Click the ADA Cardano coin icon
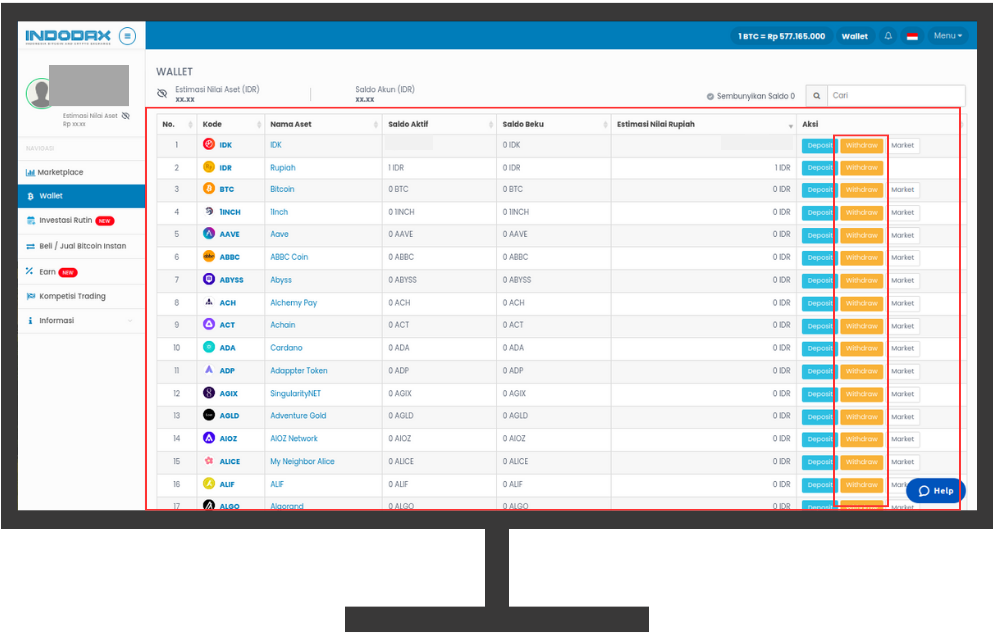The height and width of the screenshot is (637, 999). (209, 347)
